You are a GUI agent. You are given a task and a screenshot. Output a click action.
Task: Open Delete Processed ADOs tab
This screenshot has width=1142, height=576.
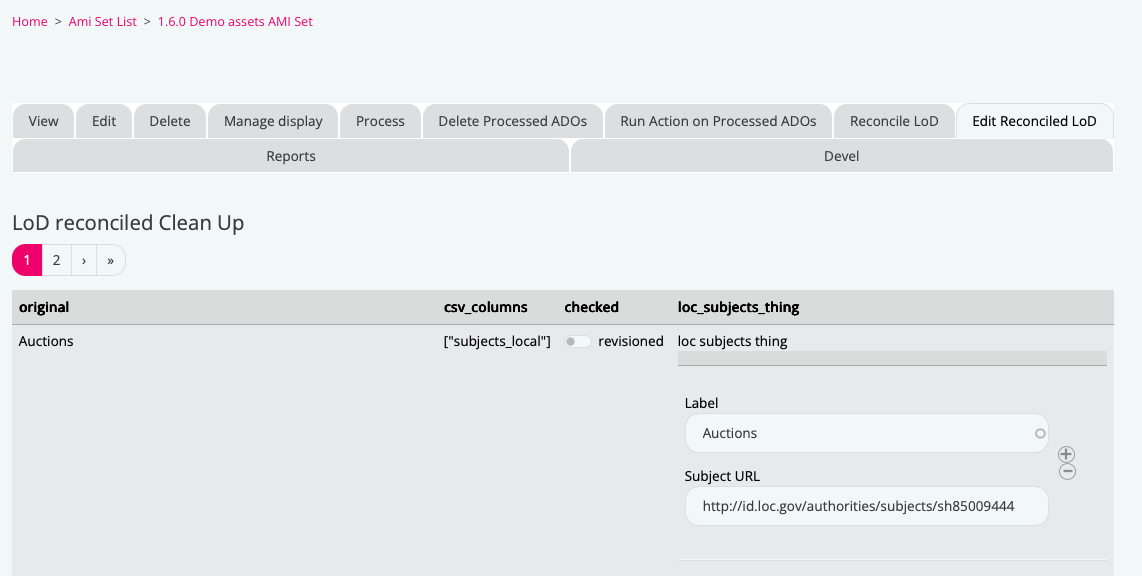click(x=512, y=121)
